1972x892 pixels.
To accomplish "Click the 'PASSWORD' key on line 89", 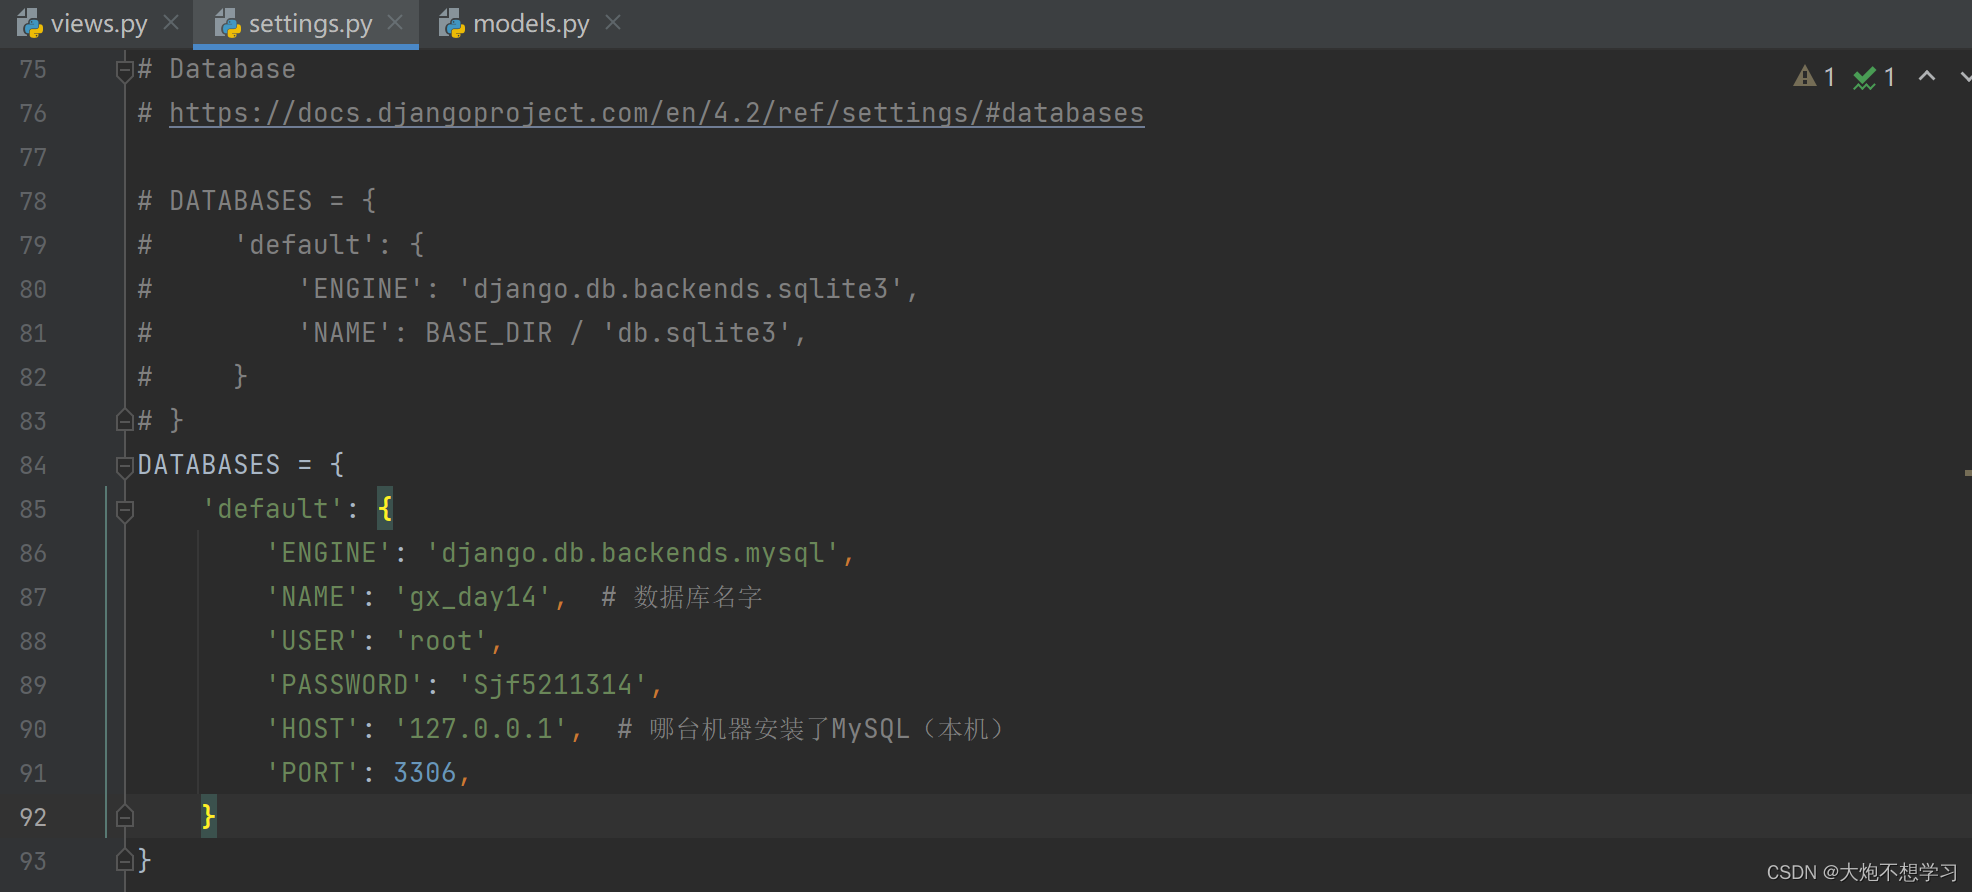I will coord(345,685).
